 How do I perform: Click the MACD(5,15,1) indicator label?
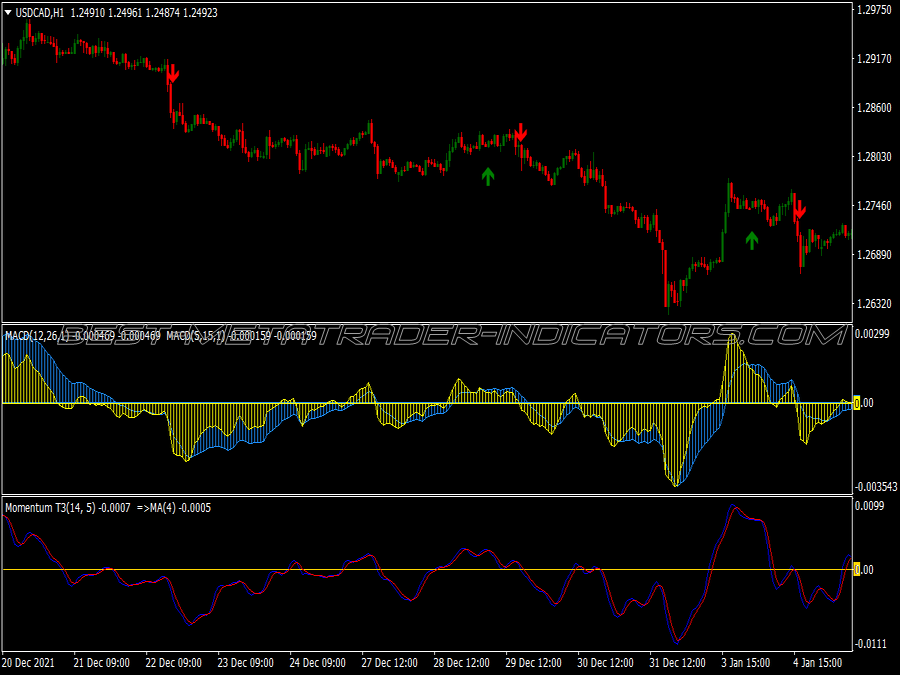click(196, 336)
